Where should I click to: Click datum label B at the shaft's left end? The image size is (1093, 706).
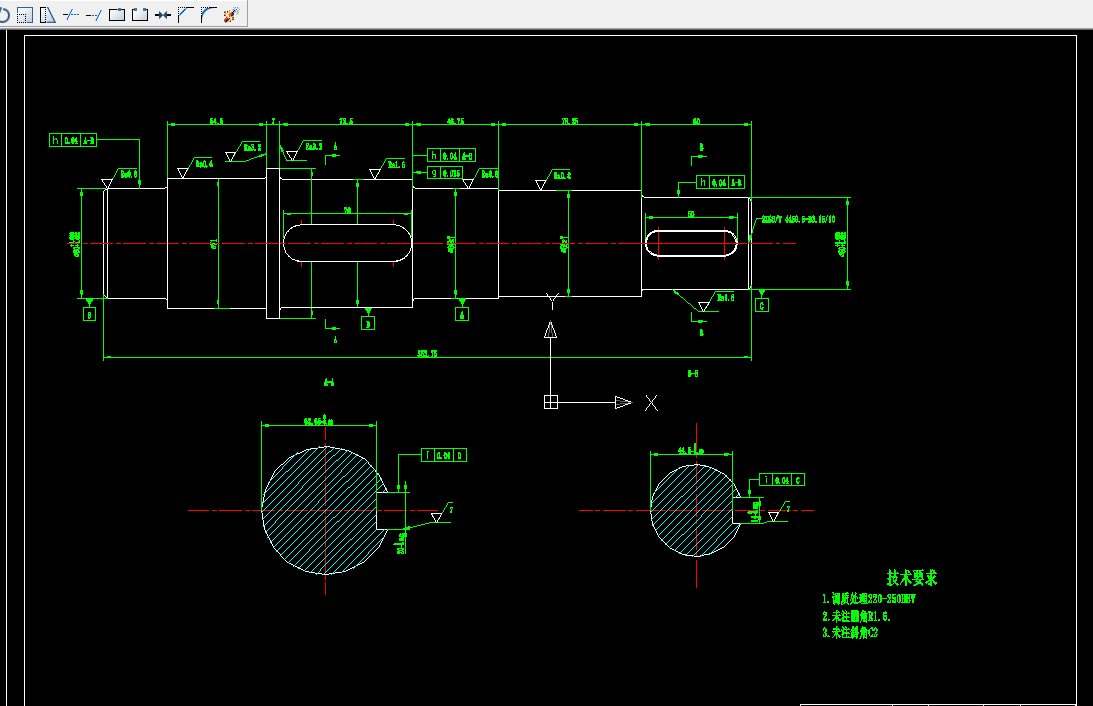point(89,314)
